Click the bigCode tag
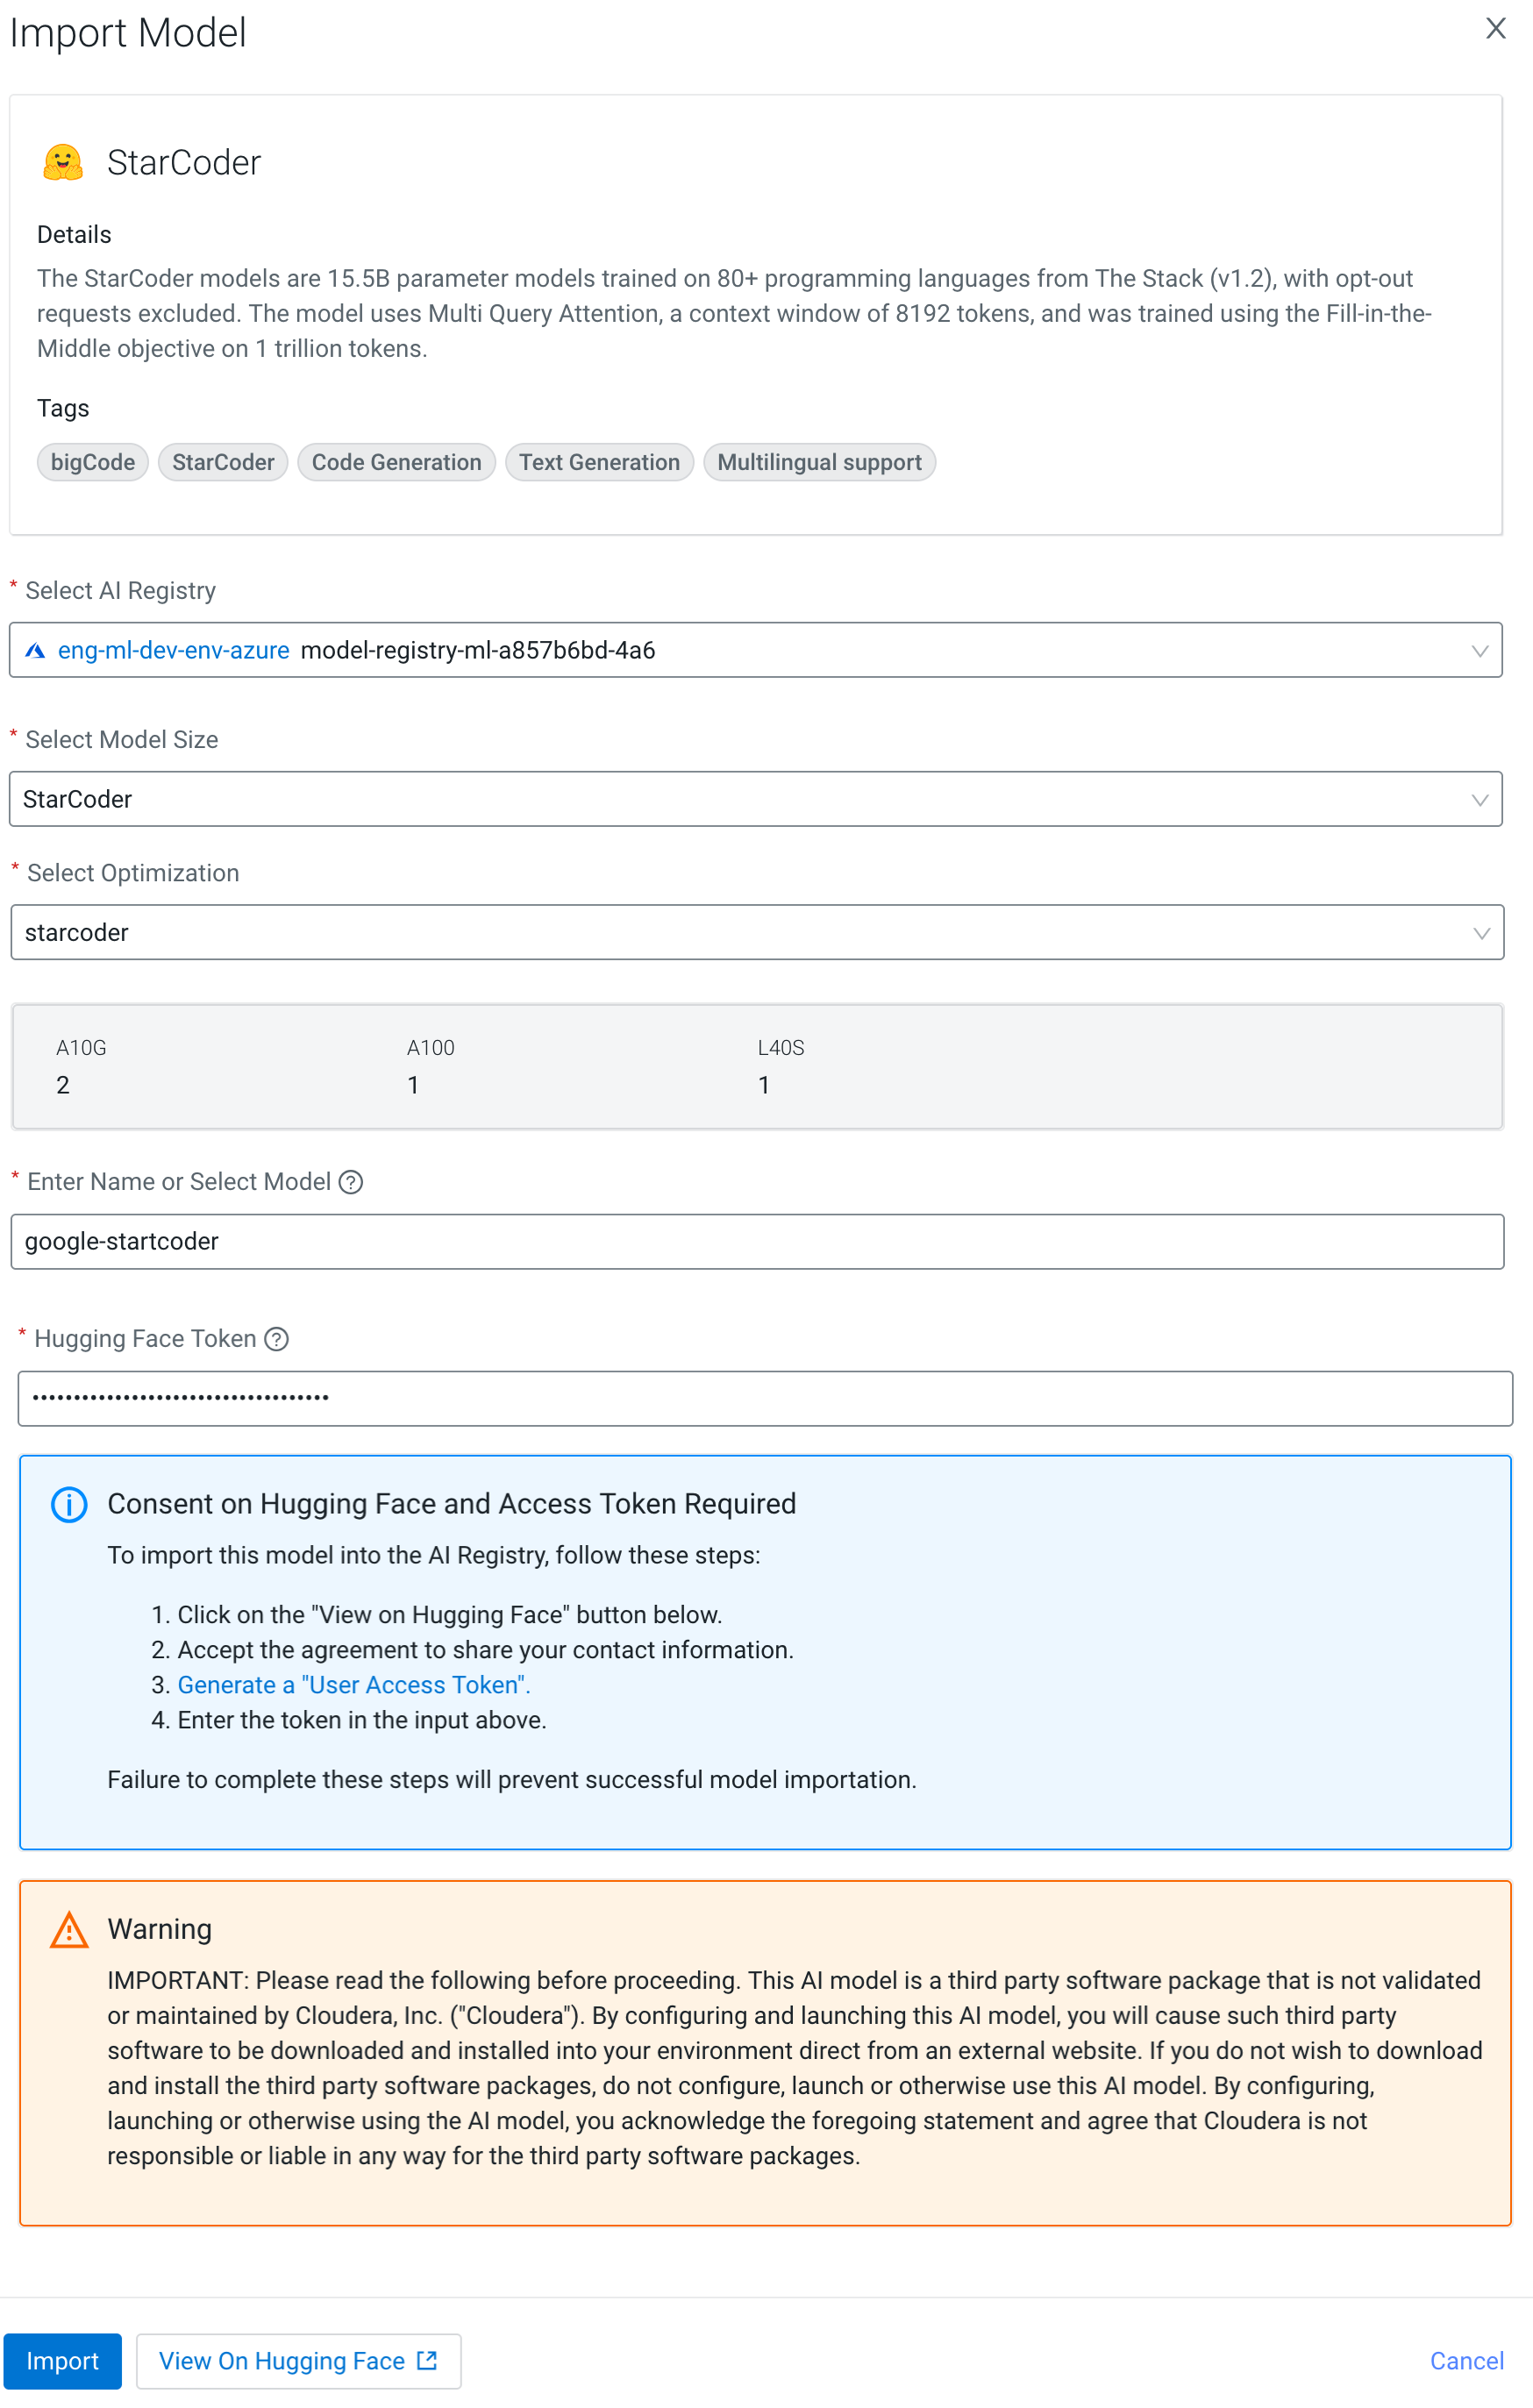The width and height of the screenshot is (1533, 2408). [x=93, y=462]
